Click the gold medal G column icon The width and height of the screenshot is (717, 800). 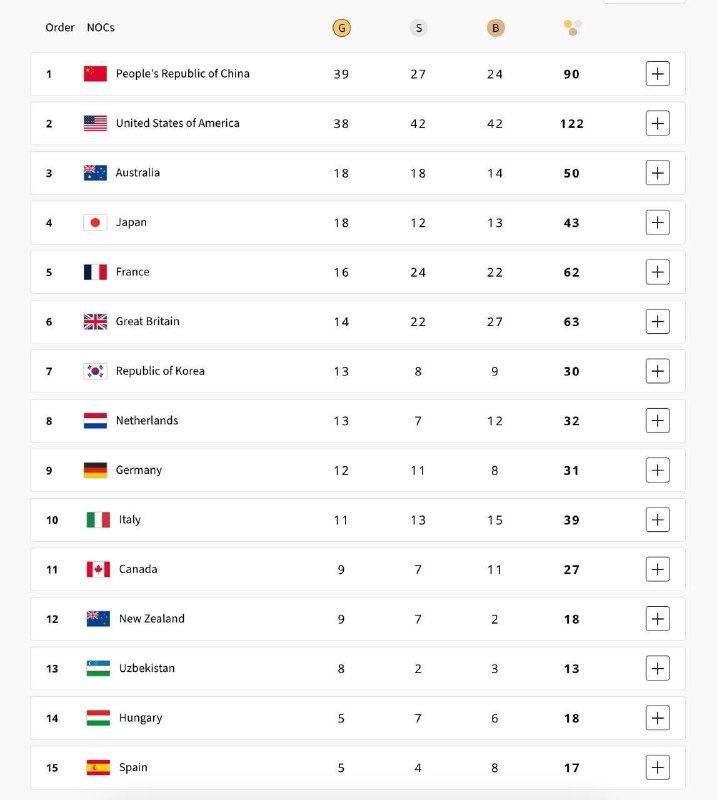click(x=341, y=28)
